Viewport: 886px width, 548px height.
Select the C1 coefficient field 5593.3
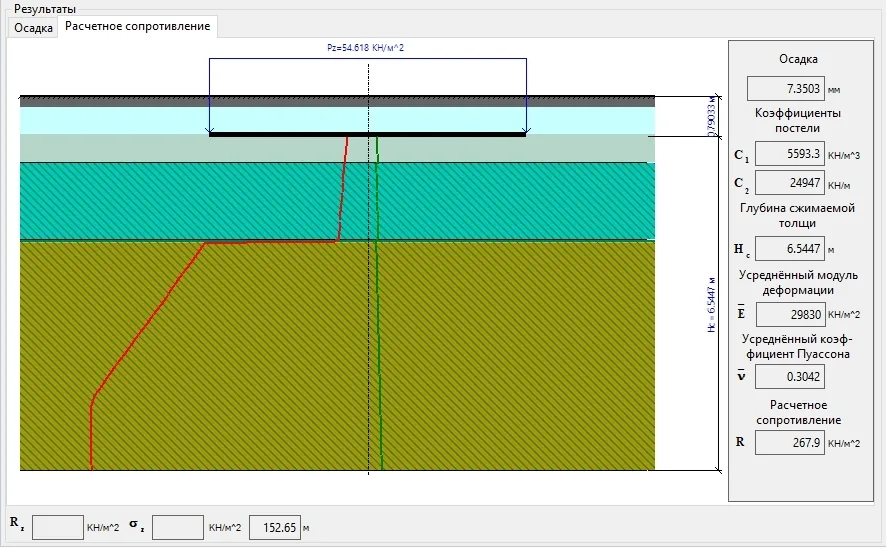click(x=789, y=154)
